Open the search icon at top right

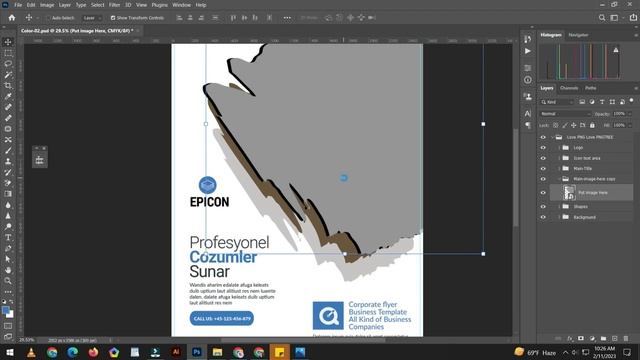click(602, 18)
